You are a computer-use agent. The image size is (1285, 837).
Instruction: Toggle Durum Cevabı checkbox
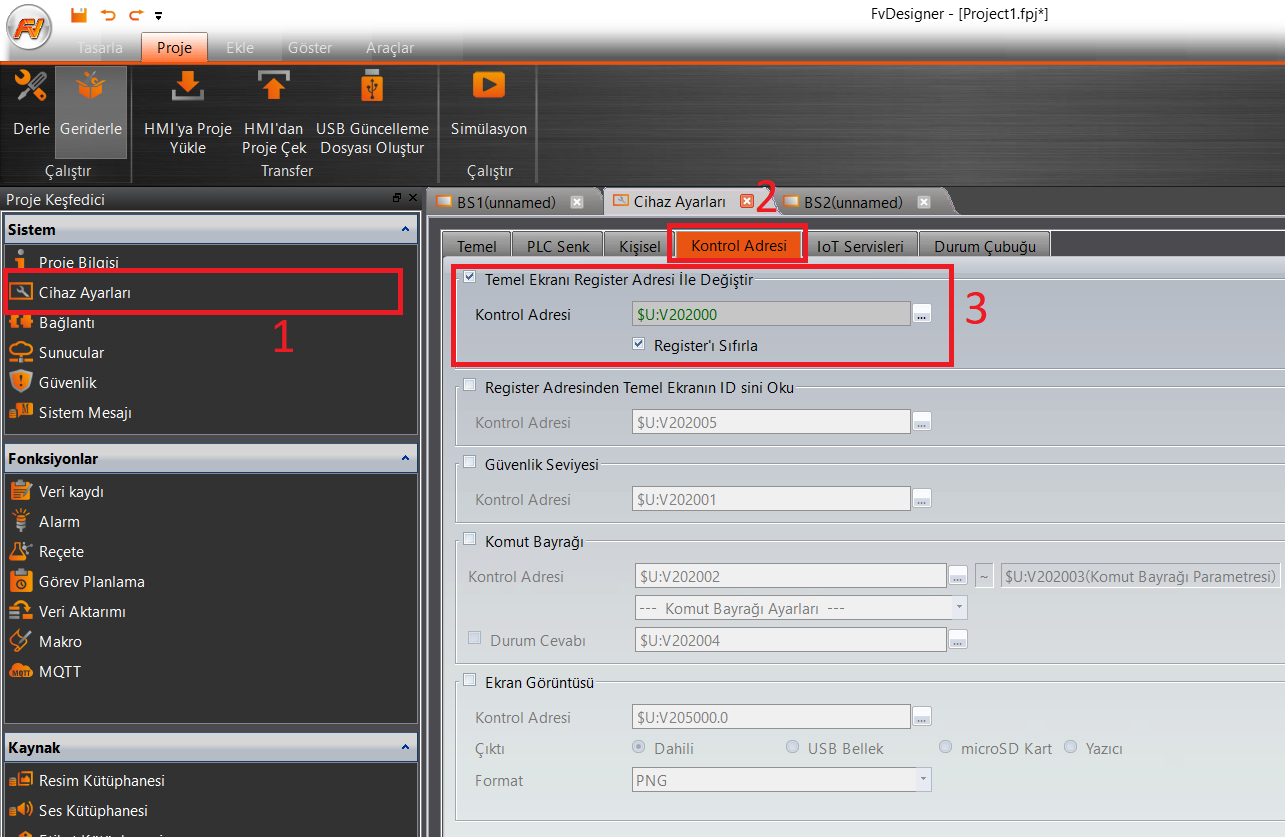pyautogui.click(x=475, y=639)
